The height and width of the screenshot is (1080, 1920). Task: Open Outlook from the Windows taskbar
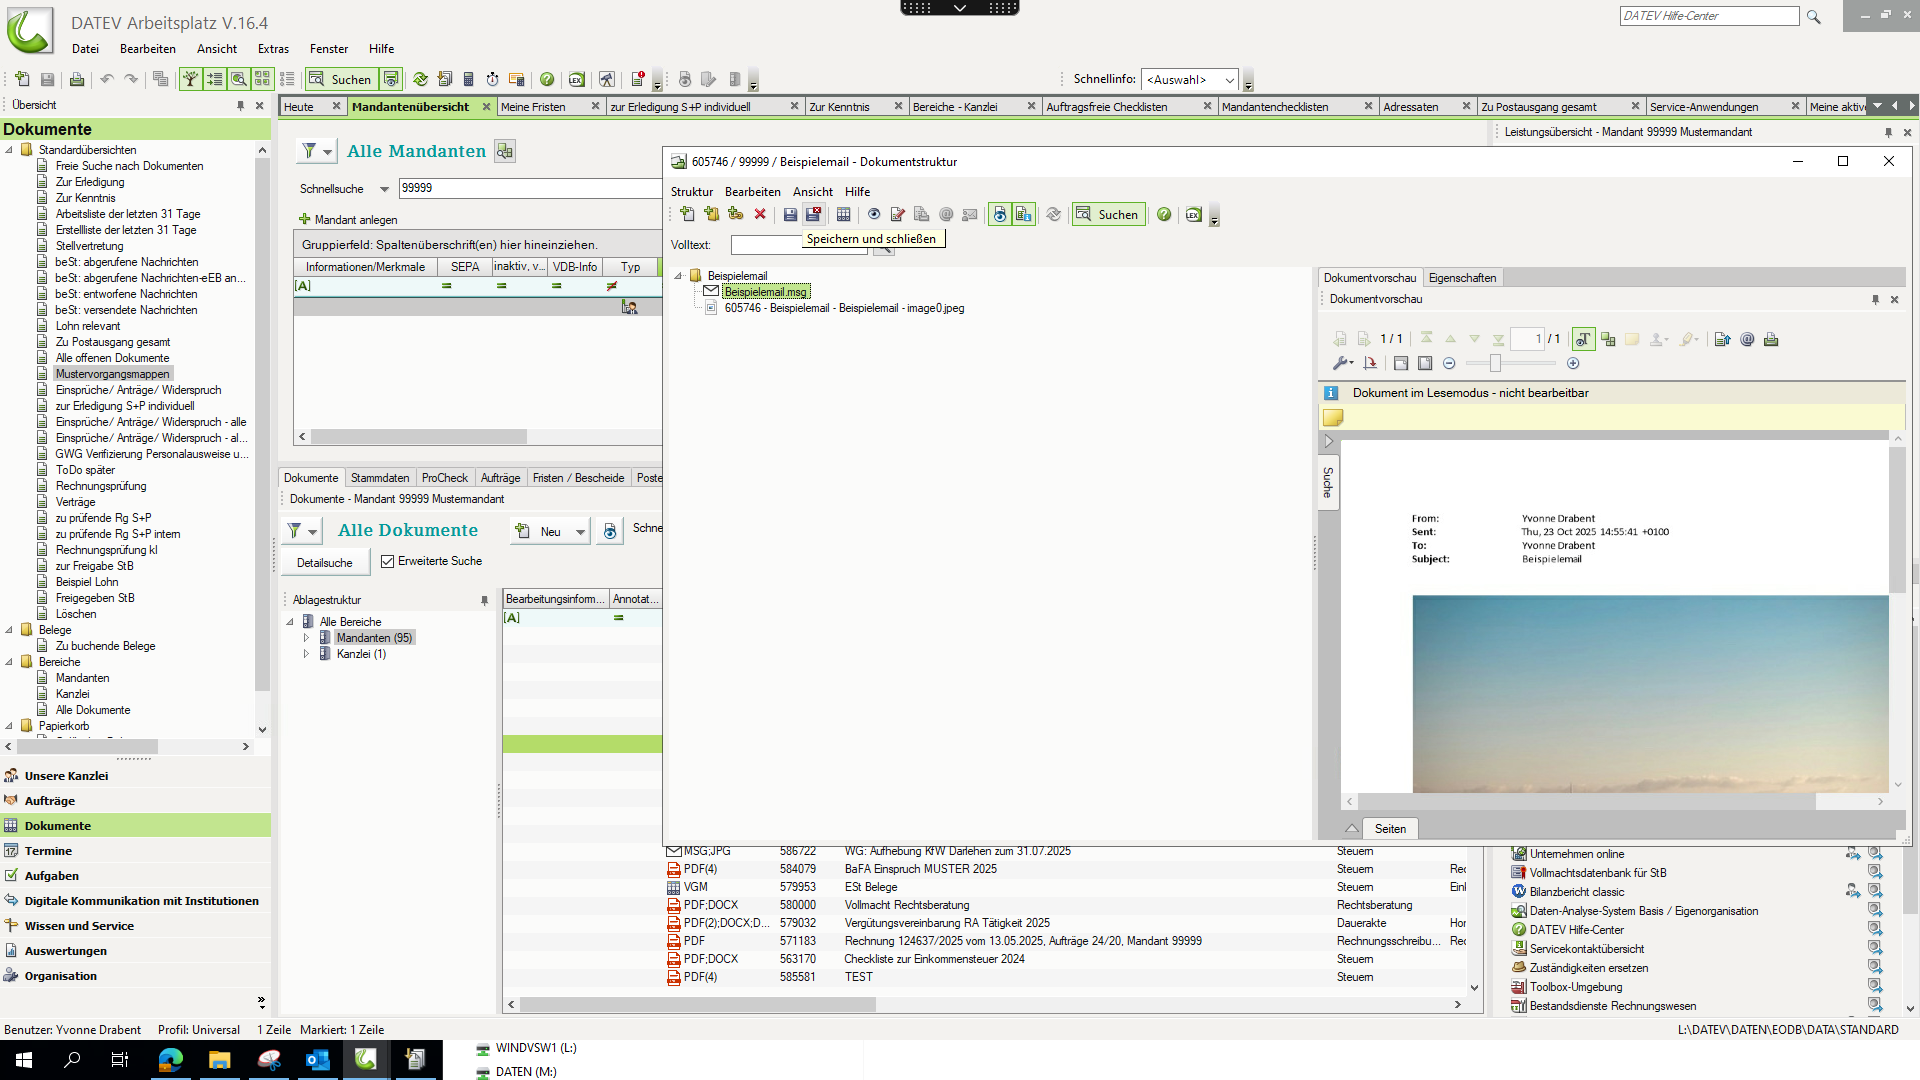(318, 1060)
